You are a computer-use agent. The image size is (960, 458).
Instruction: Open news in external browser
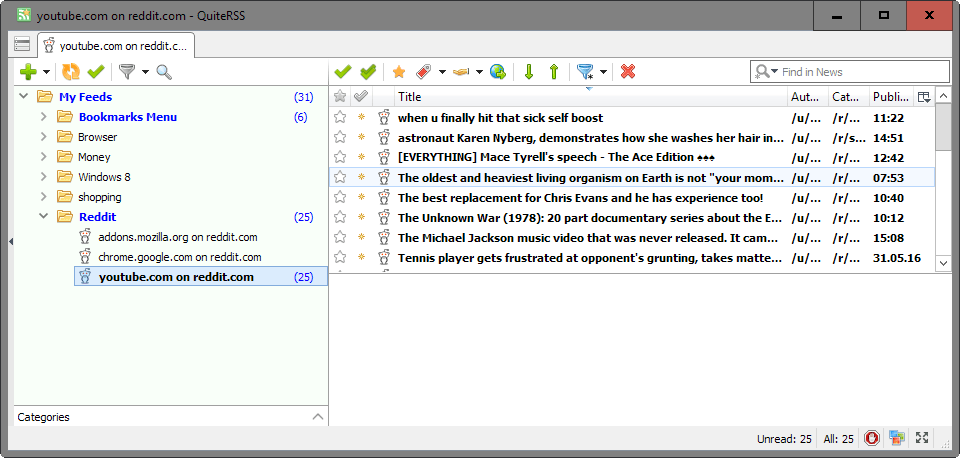tap(498, 72)
